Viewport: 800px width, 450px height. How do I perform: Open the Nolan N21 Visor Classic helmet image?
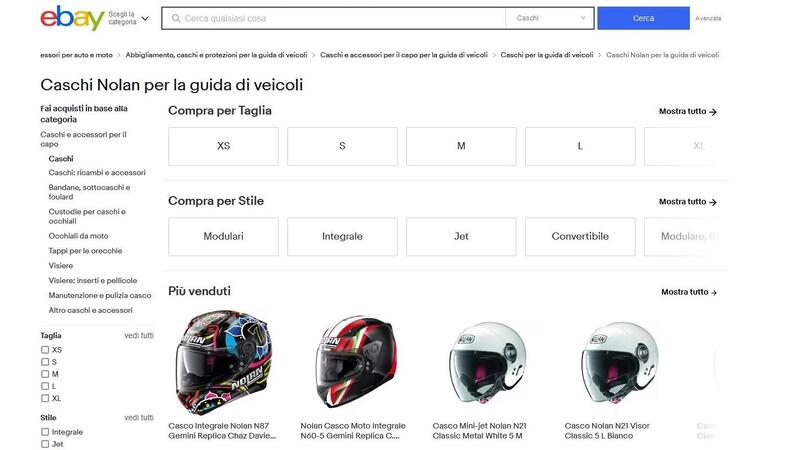pyautogui.click(x=619, y=362)
